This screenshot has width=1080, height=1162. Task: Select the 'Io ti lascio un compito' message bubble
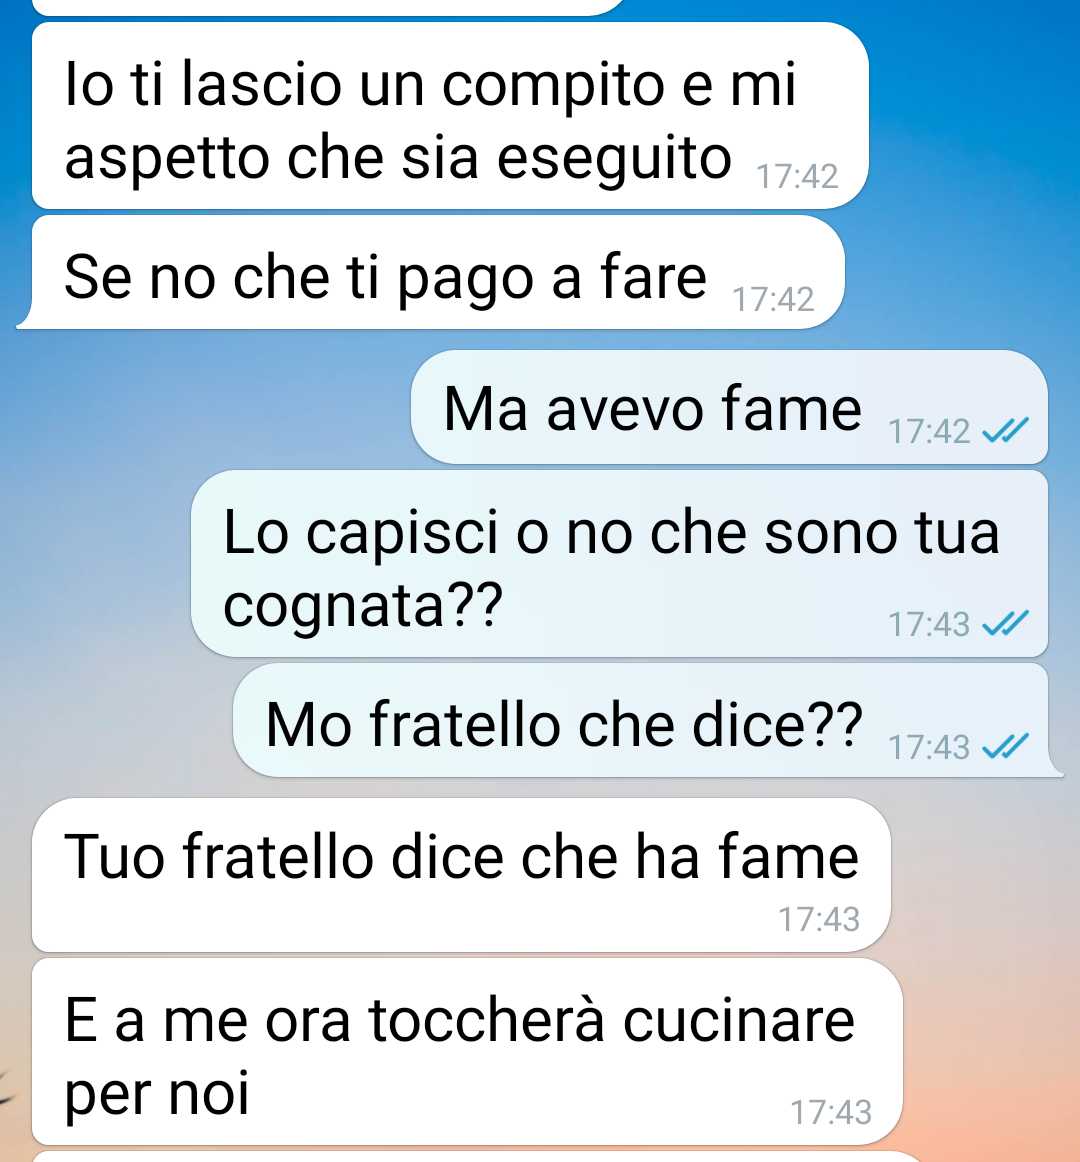coord(450,116)
